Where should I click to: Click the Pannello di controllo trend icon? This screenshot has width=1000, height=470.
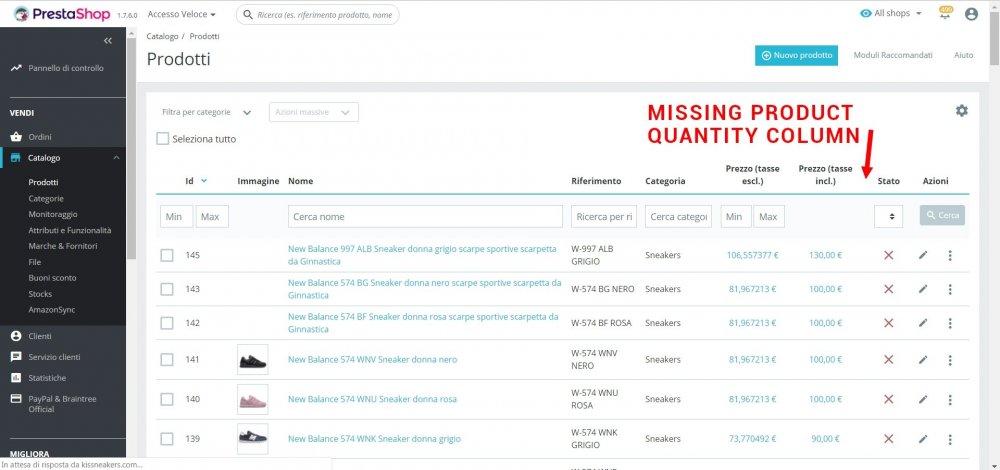[16, 68]
